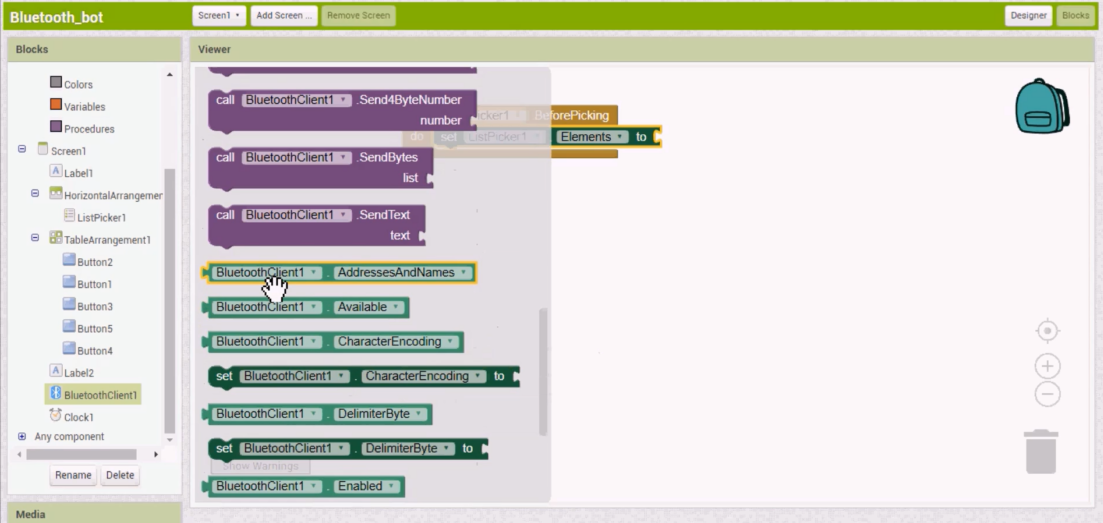The image size is (1103, 523).
Task: Open the backpack icon in the viewer
Action: coord(1042,106)
